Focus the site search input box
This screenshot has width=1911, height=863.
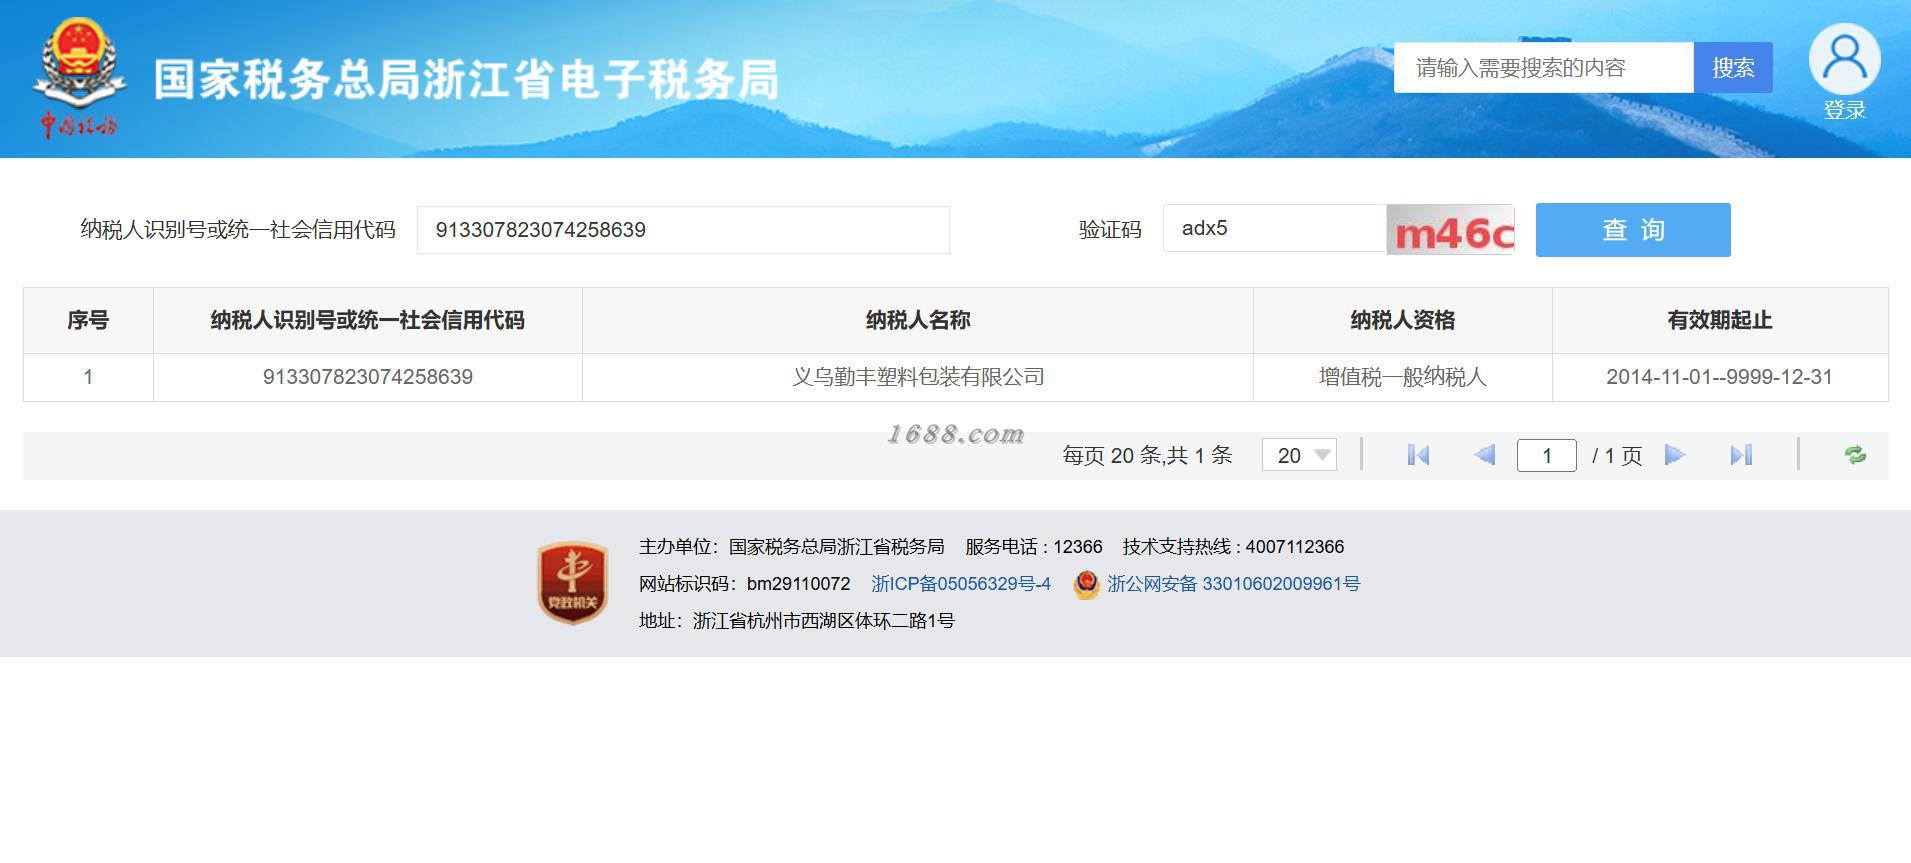click(1544, 67)
